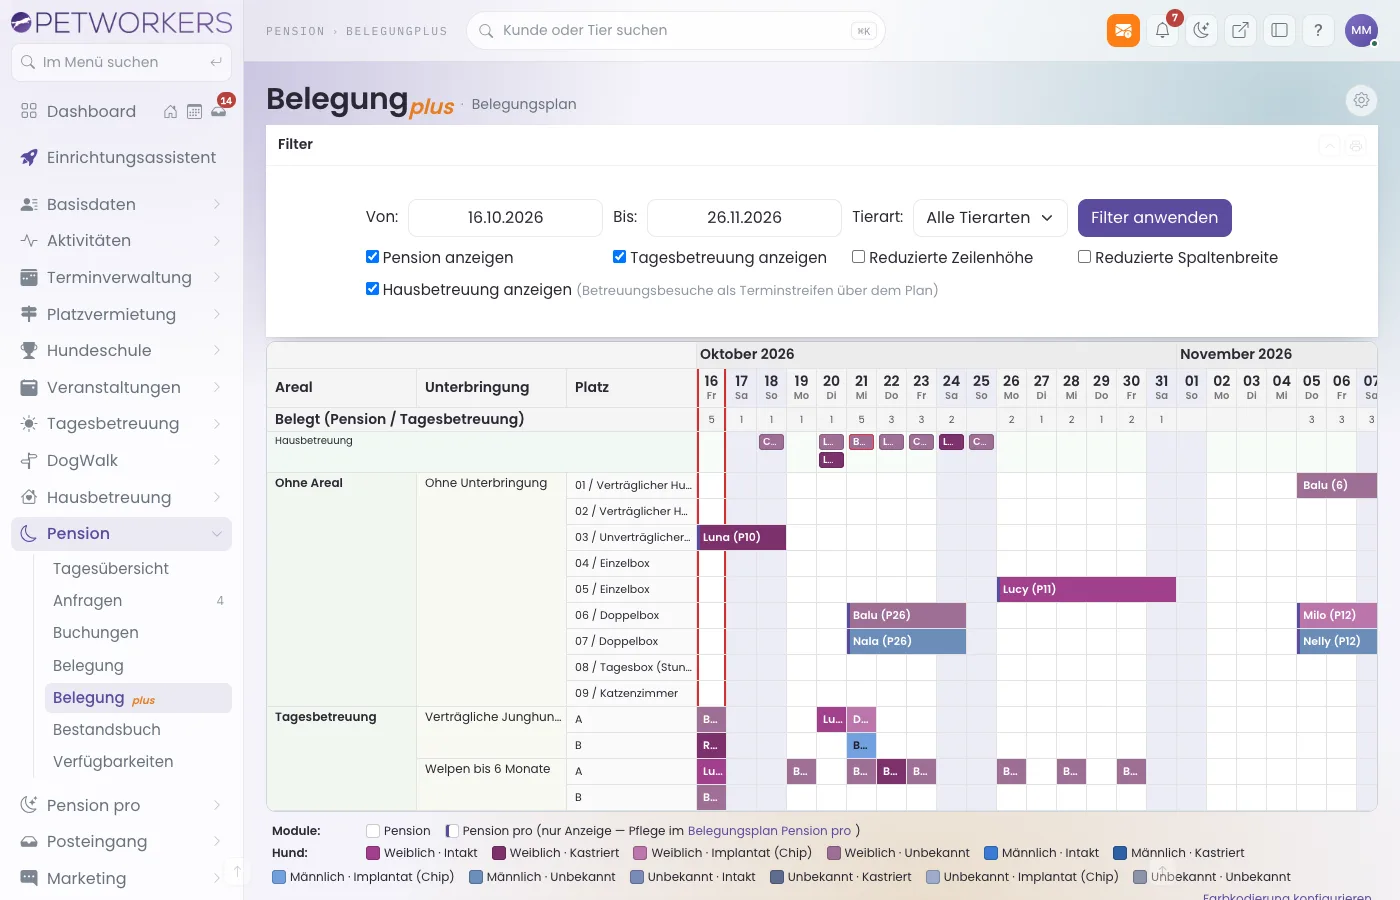Image resolution: width=1400 pixels, height=900 pixels.
Task: Click the home icon next to Dashboard
Action: 171,112
